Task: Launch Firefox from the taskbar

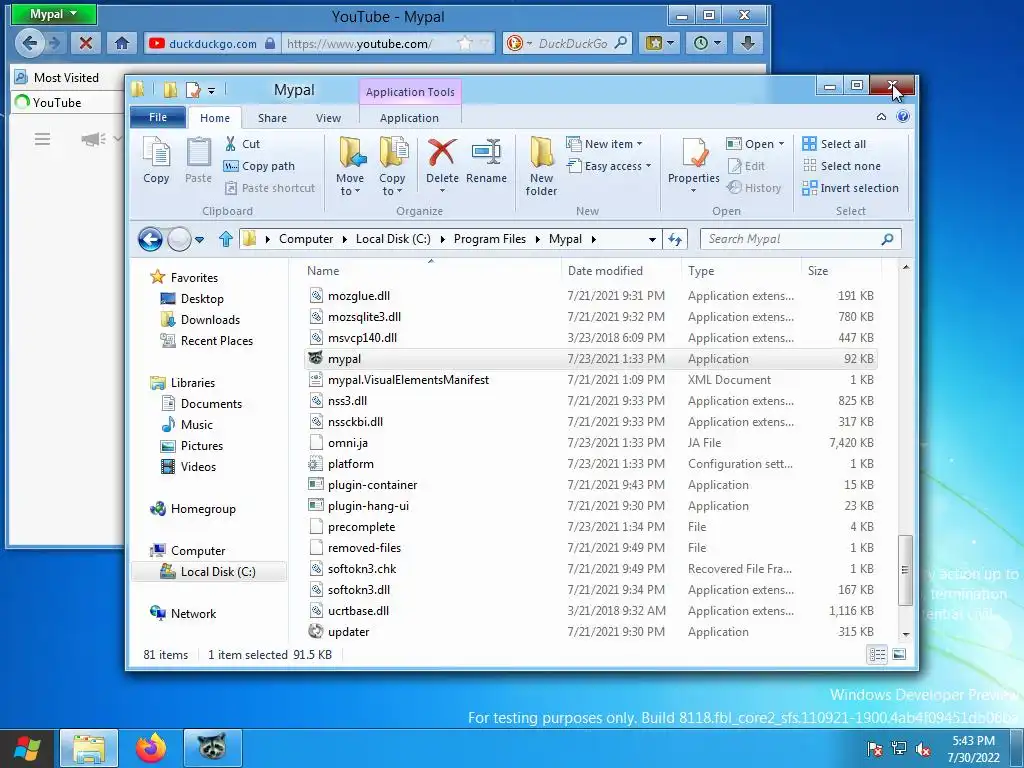Action: click(151, 748)
